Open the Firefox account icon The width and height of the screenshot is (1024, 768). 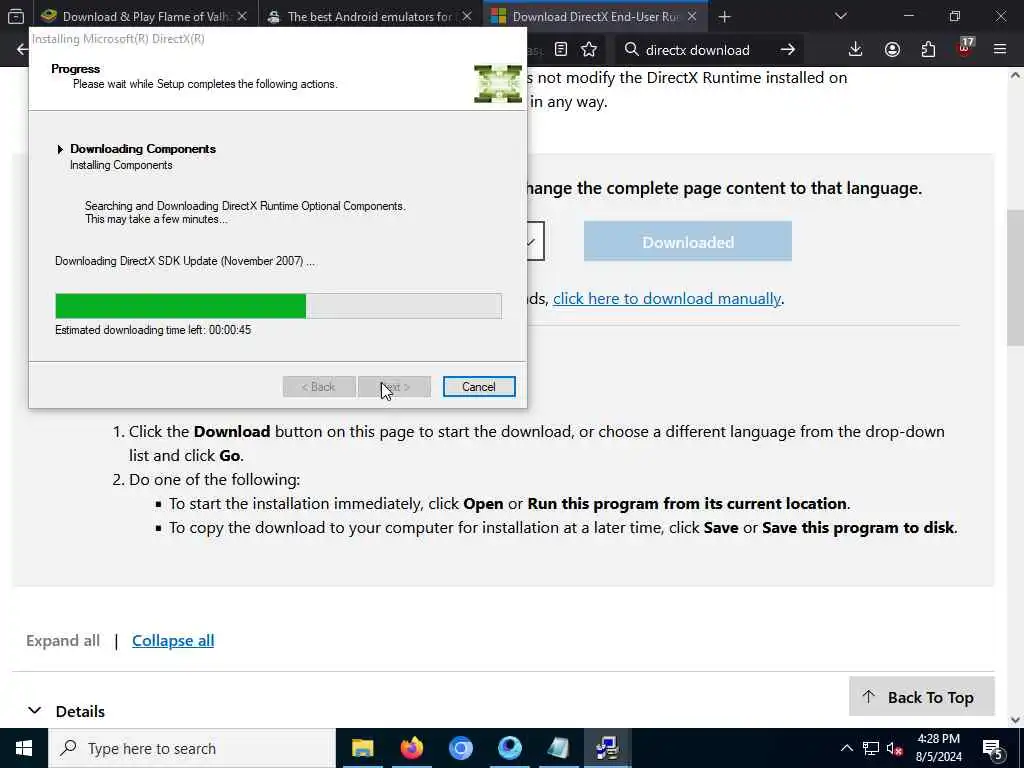tap(892, 50)
